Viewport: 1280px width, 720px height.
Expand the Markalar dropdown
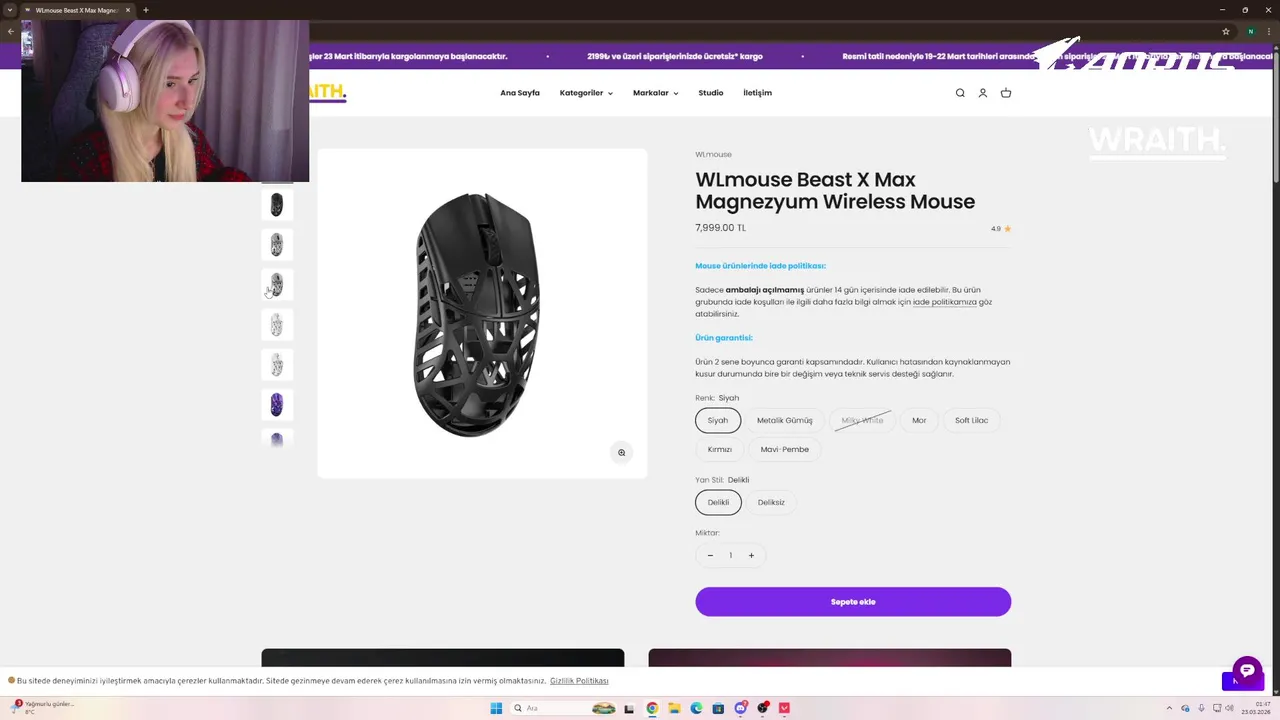click(655, 93)
